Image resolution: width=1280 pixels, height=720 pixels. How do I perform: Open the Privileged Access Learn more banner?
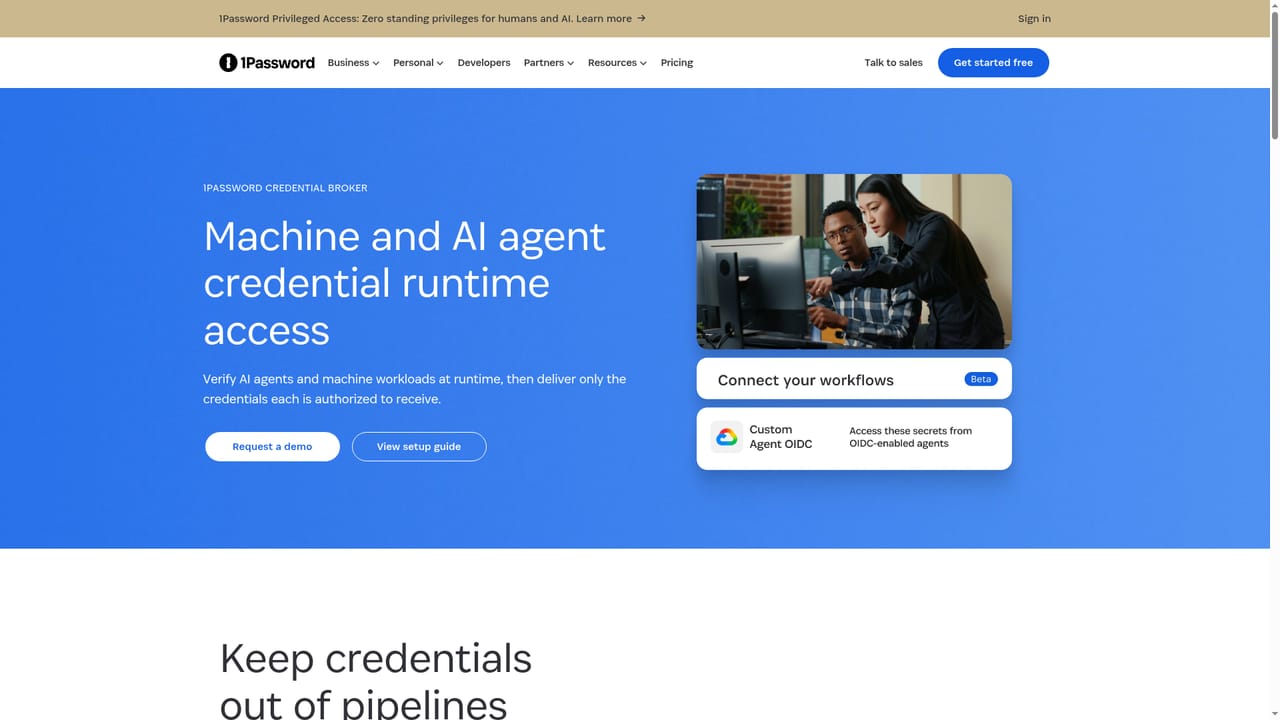[x=432, y=18]
